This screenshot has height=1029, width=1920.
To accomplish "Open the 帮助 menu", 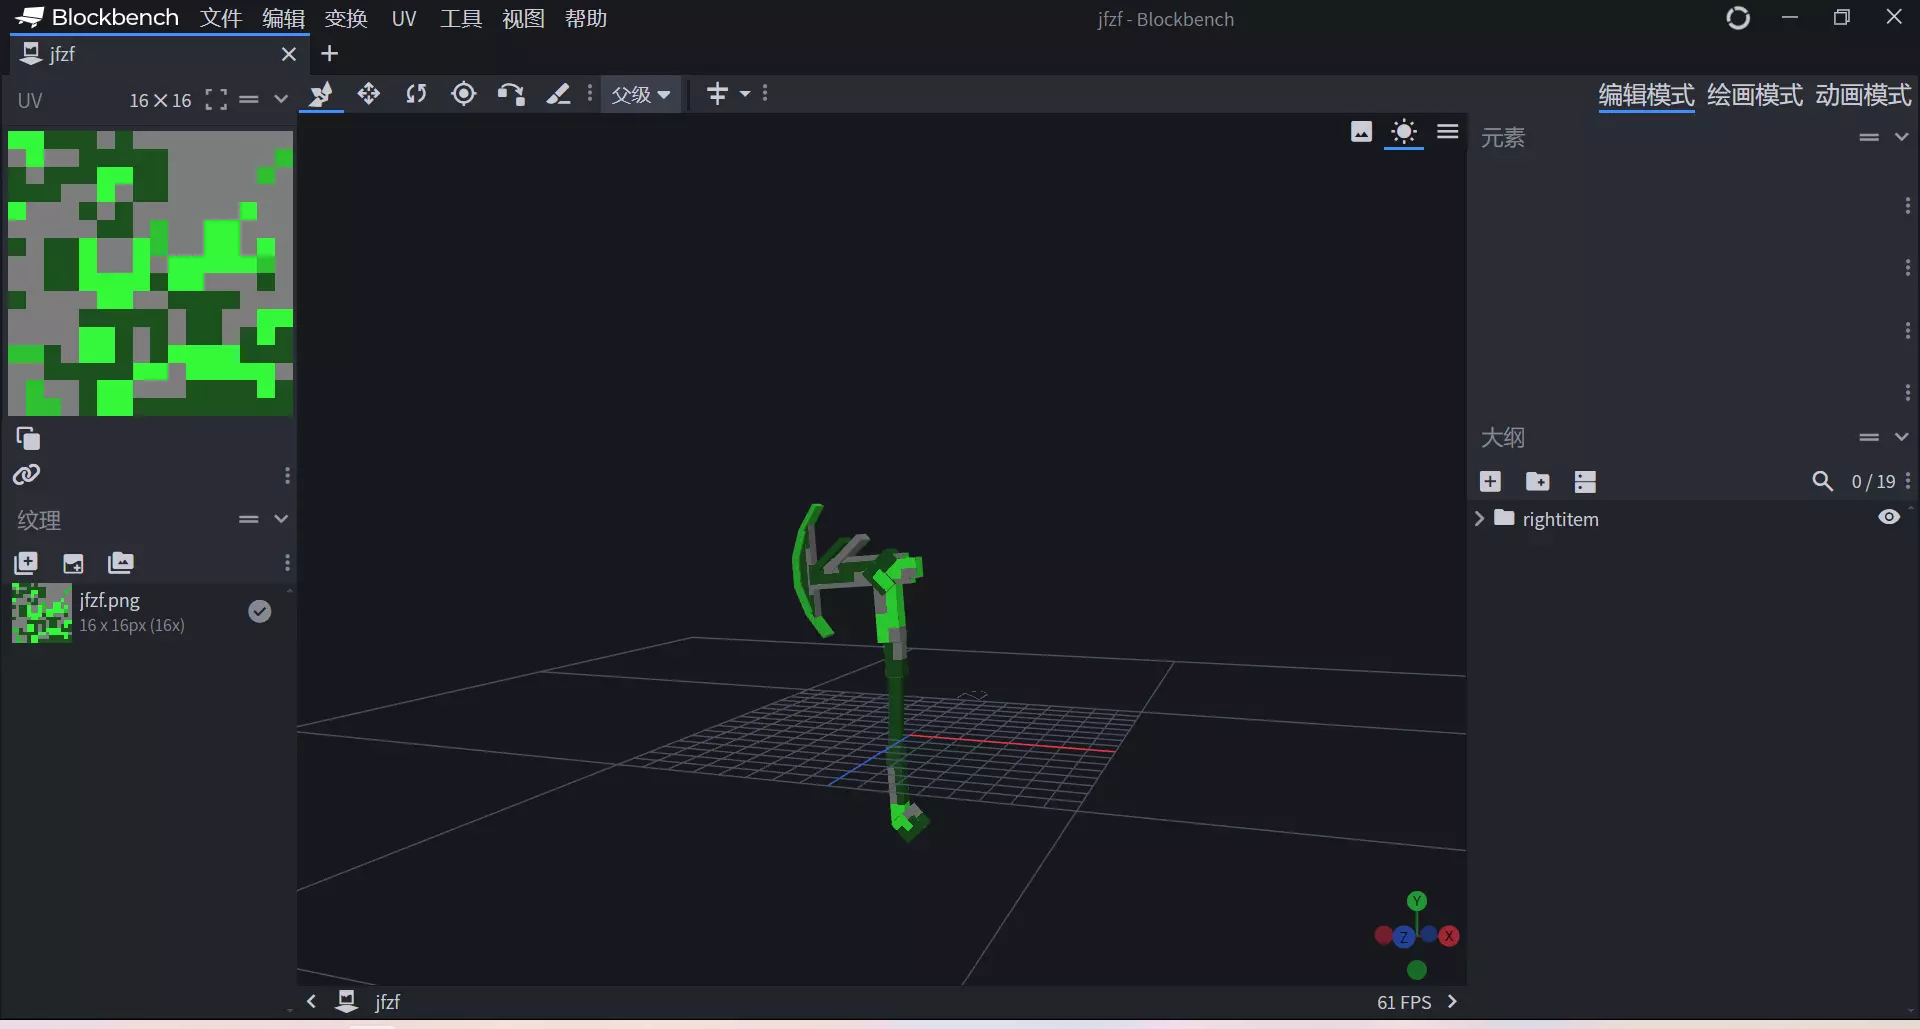I will click(x=586, y=18).
